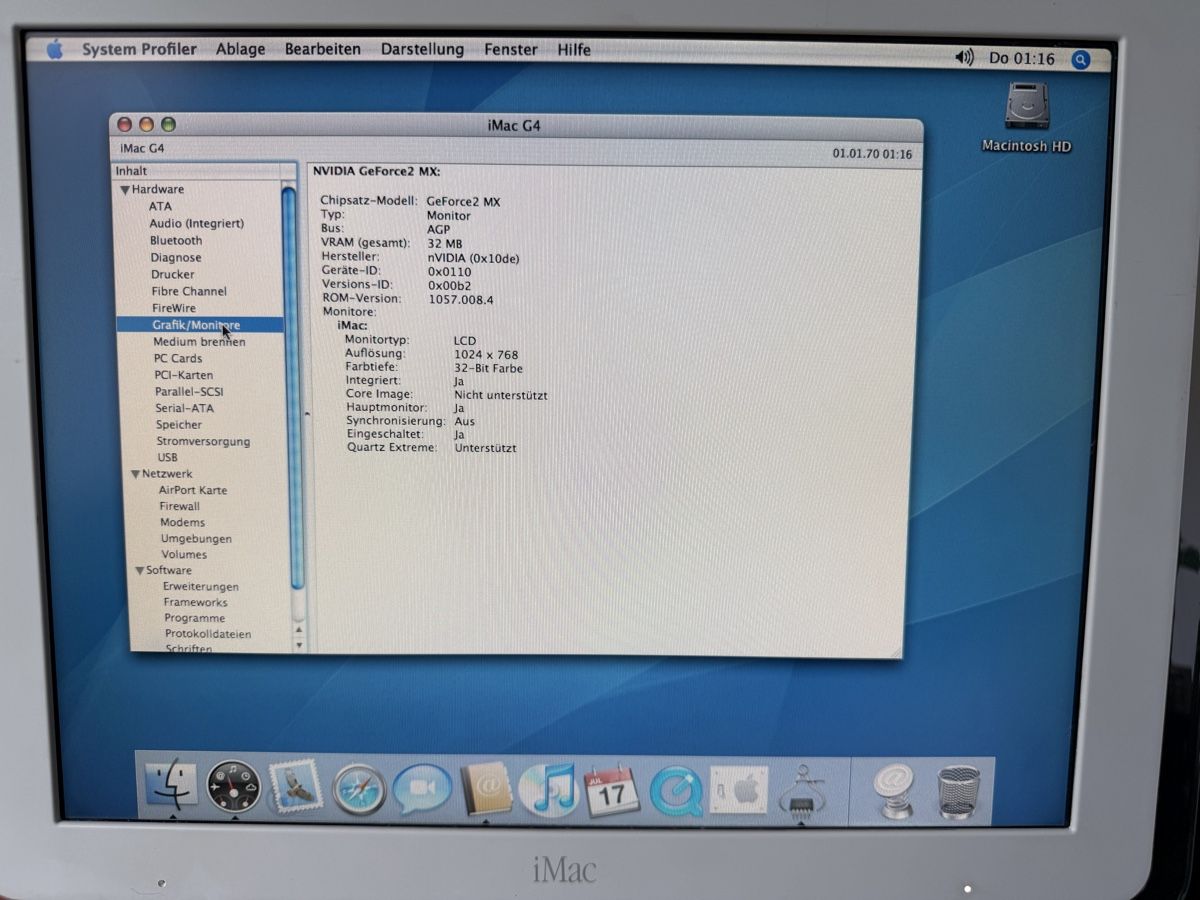1200x900 pixels.
Task: Open the Darstellung menu
Action: coord(422,49)
